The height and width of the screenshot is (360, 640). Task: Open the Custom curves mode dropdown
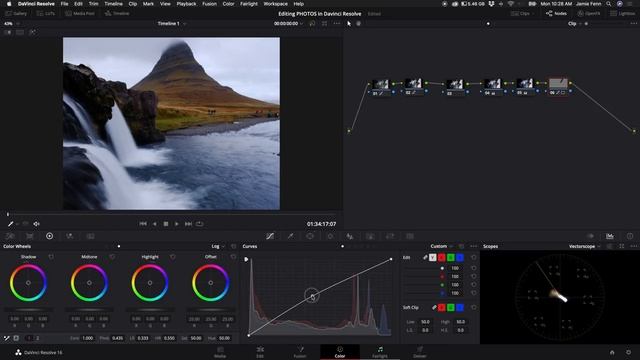(441, 246)
